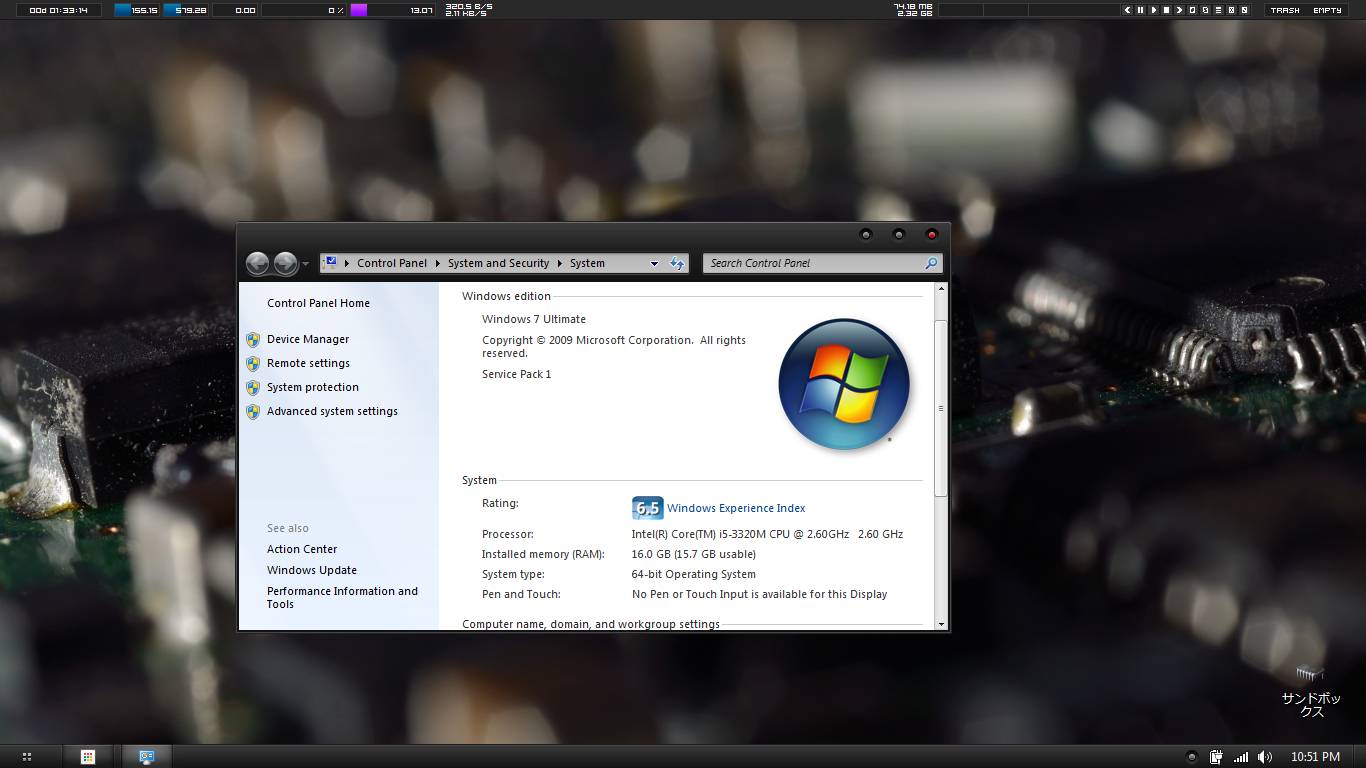The image size is (1366, 768).
Task: Click the Search Control Panel field
Action: pyautogui.click(x=812, y=263)
